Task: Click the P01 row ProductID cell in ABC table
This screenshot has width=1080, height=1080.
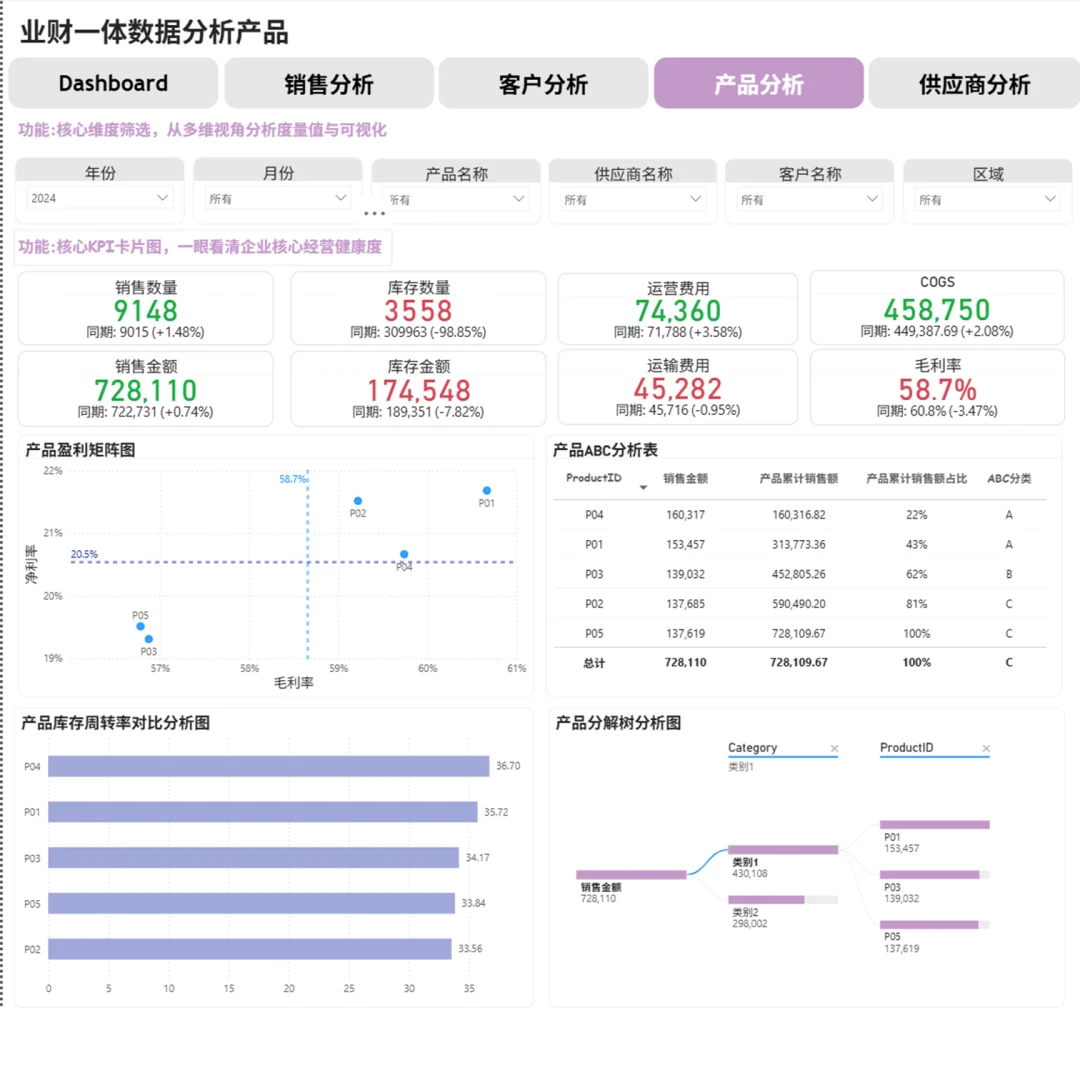Action: coord(594,544)
